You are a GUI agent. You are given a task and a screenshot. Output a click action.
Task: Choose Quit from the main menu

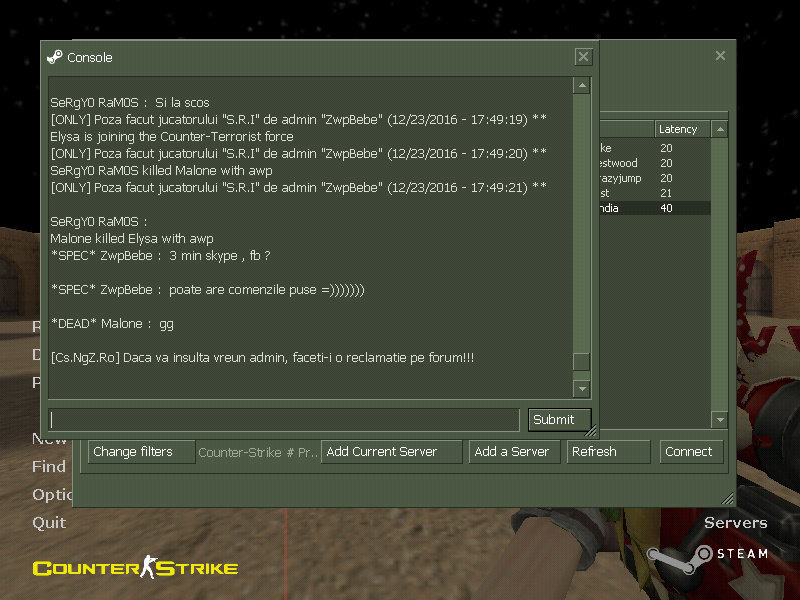tap(49, 522)
